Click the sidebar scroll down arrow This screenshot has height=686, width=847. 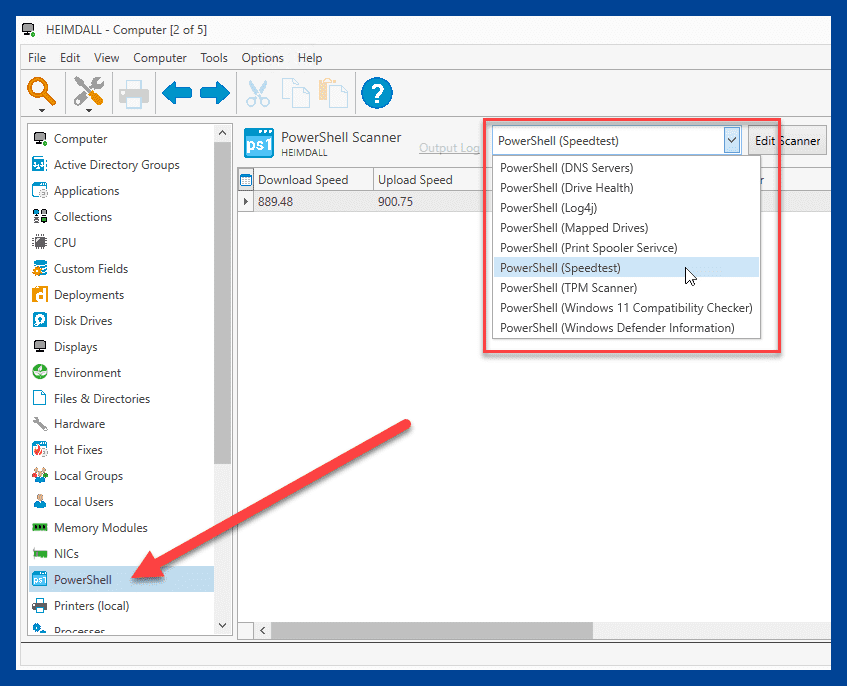click(x=223, y=626)
